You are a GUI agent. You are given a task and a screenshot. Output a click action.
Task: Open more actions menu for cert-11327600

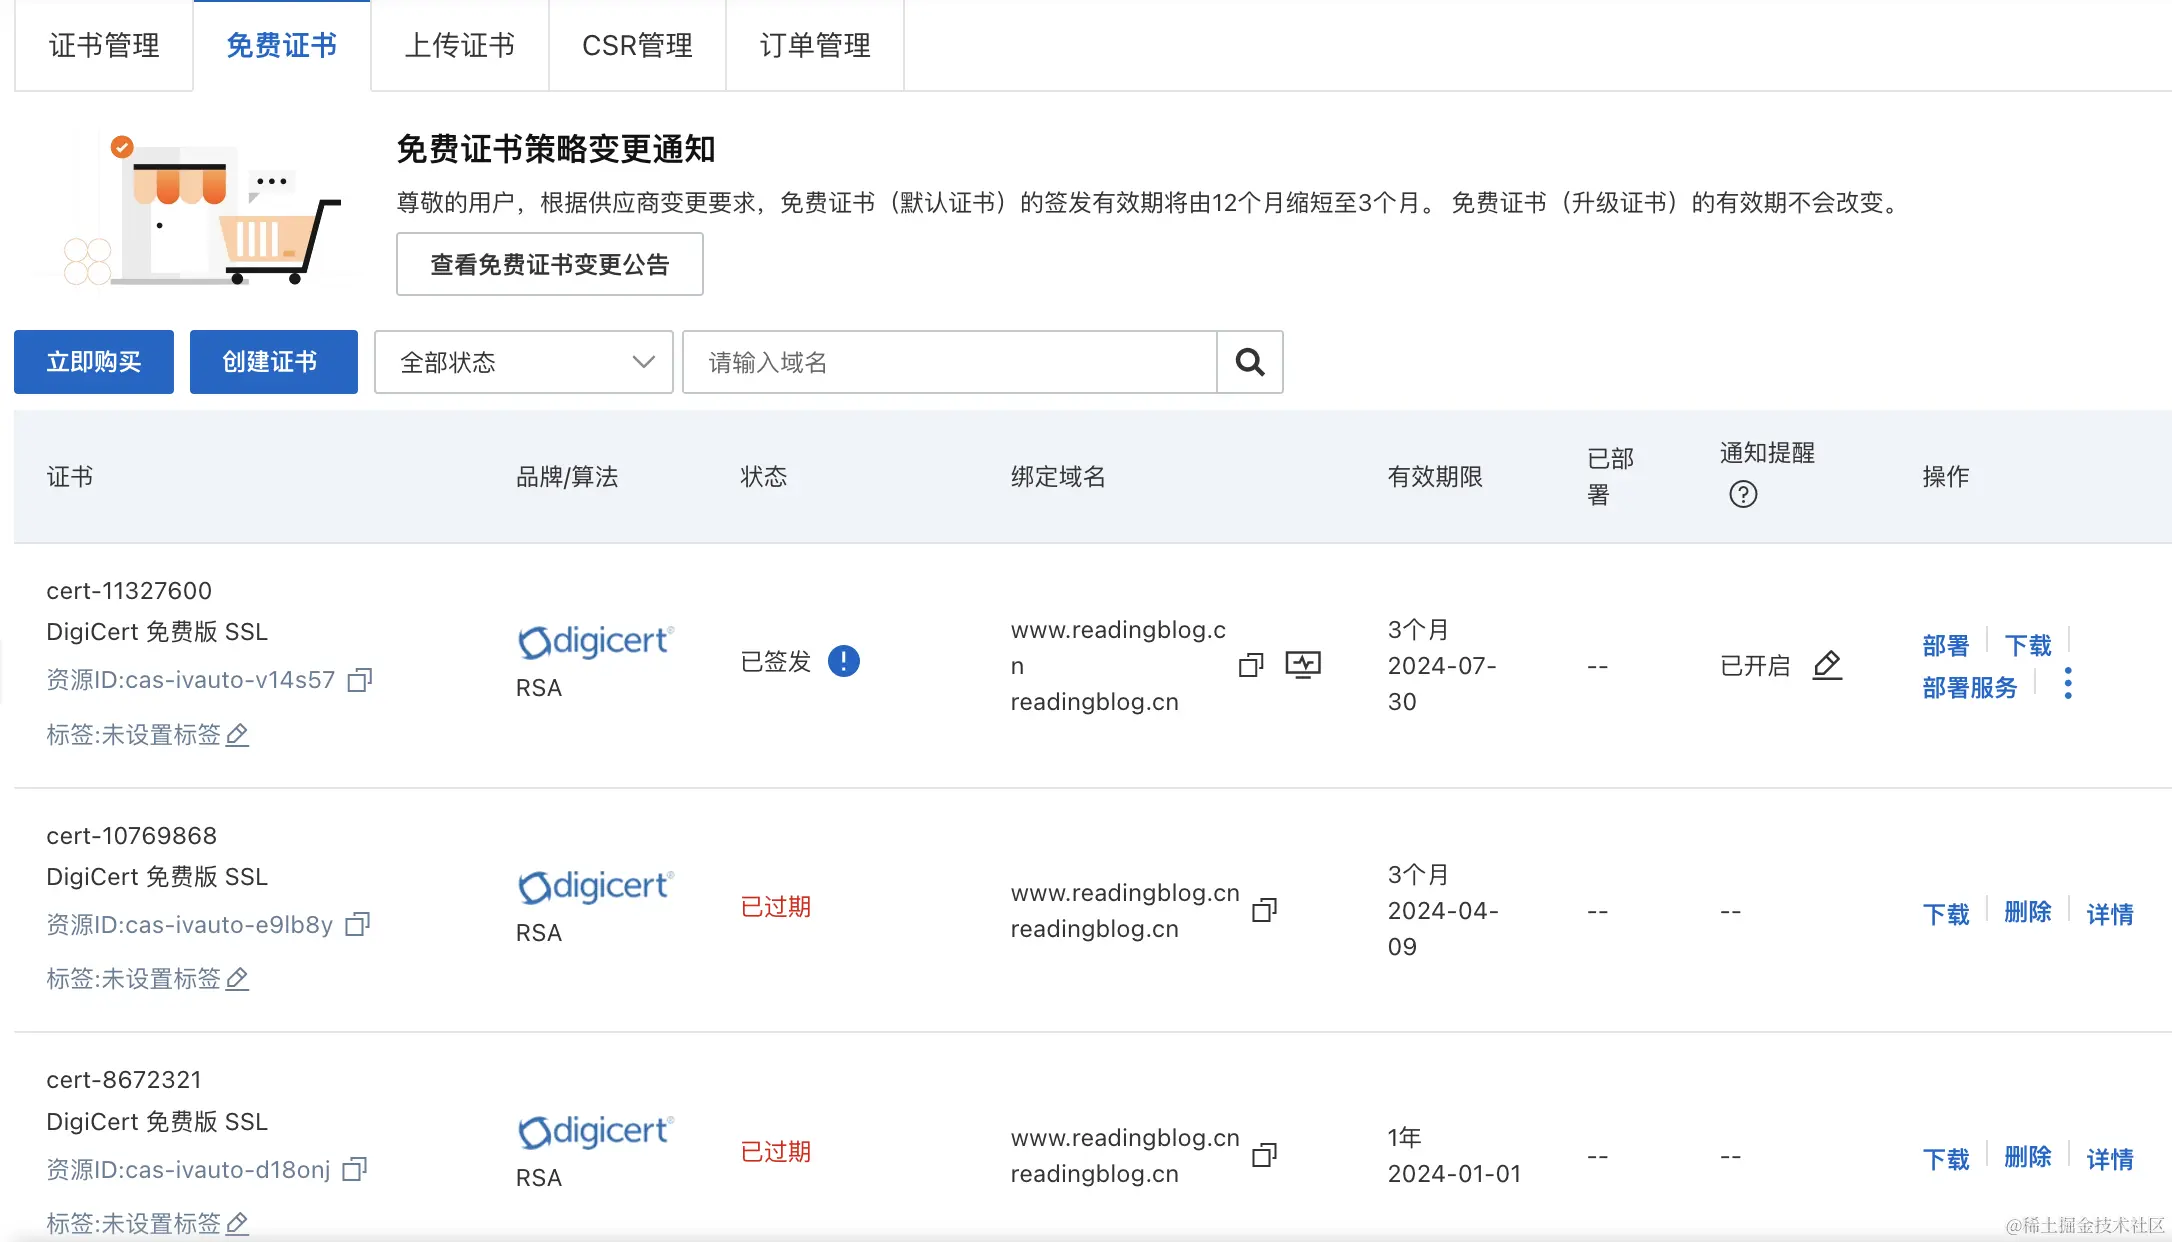pyautogui.click(x=2068, y=683)
